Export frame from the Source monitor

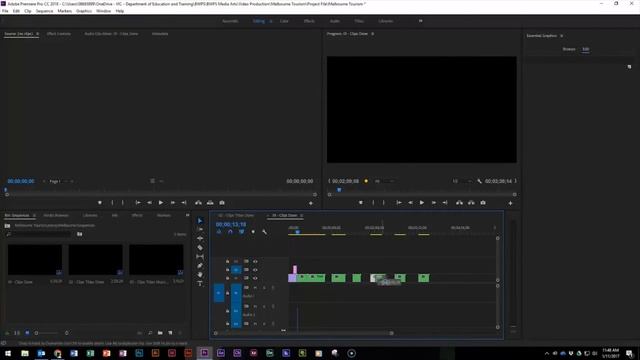click(222, 202)
